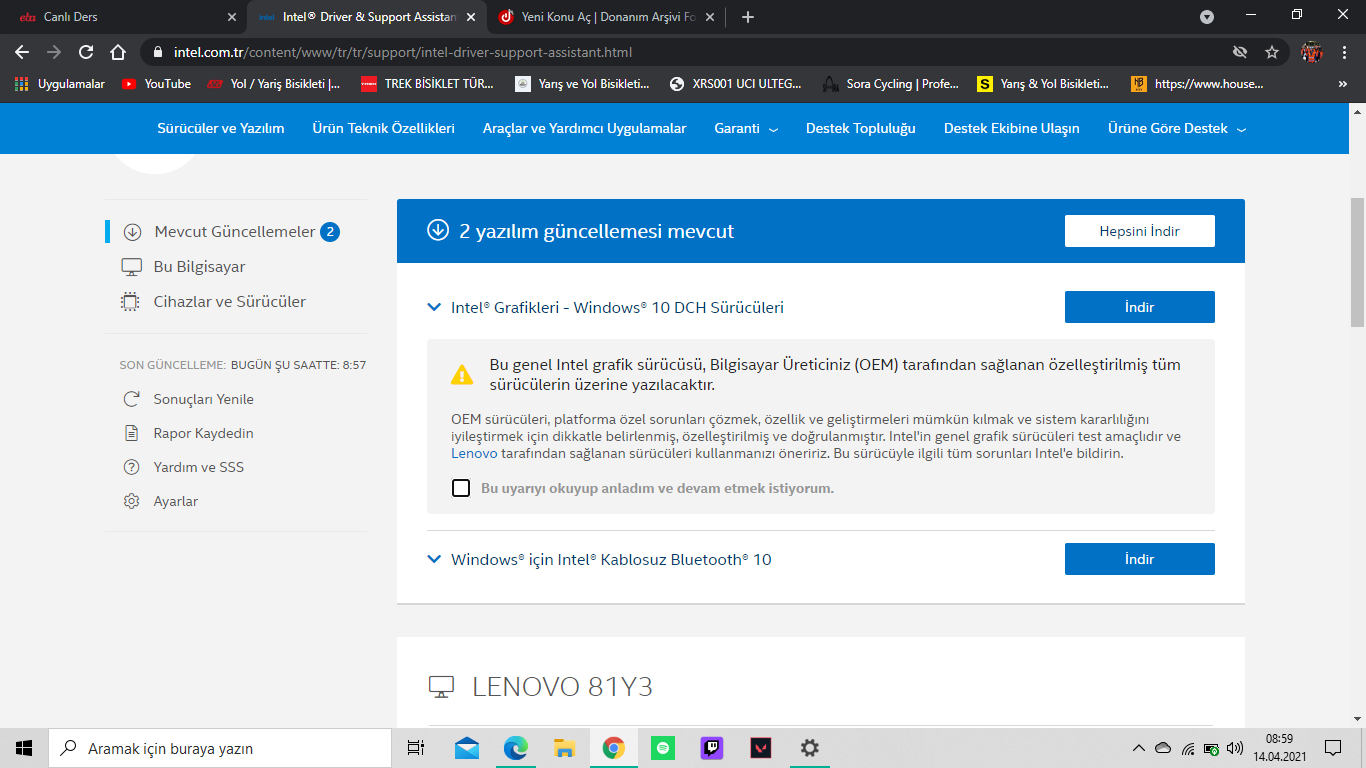Open Araçlar ve Yardımcı Uygulamalar menu item
The width and height of the screenshot is (1366, 768).
(585, 128)
